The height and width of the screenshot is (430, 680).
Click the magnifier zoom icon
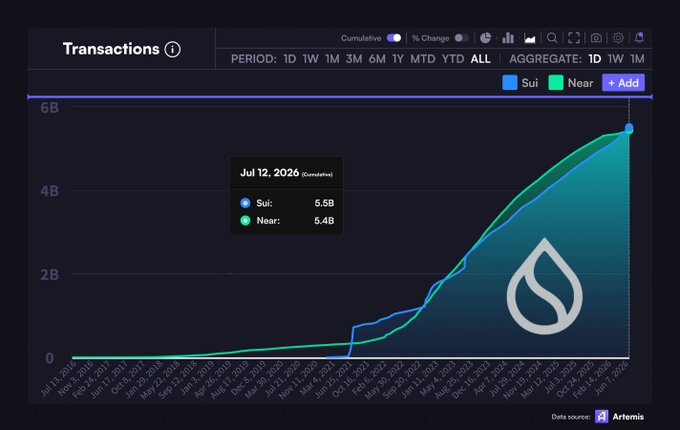pos(552,38)
